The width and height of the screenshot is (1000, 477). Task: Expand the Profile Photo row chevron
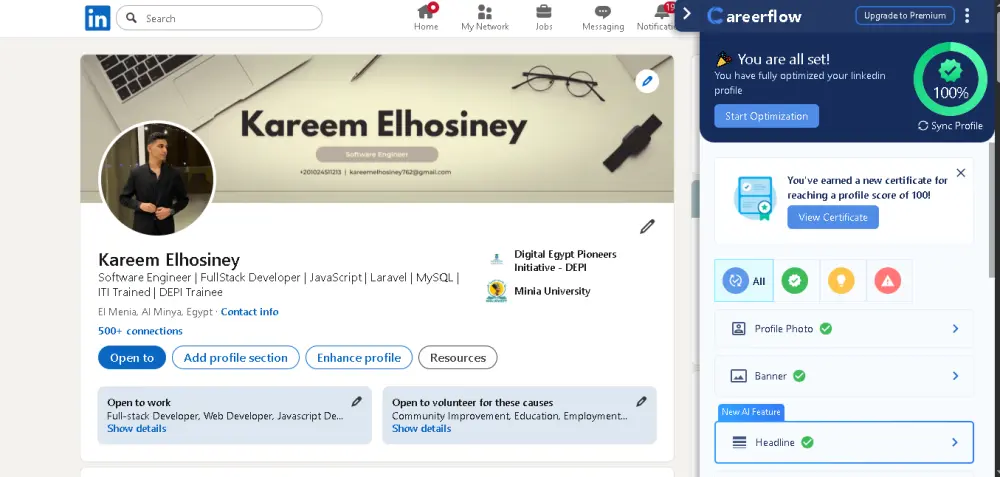click(955, 328)
